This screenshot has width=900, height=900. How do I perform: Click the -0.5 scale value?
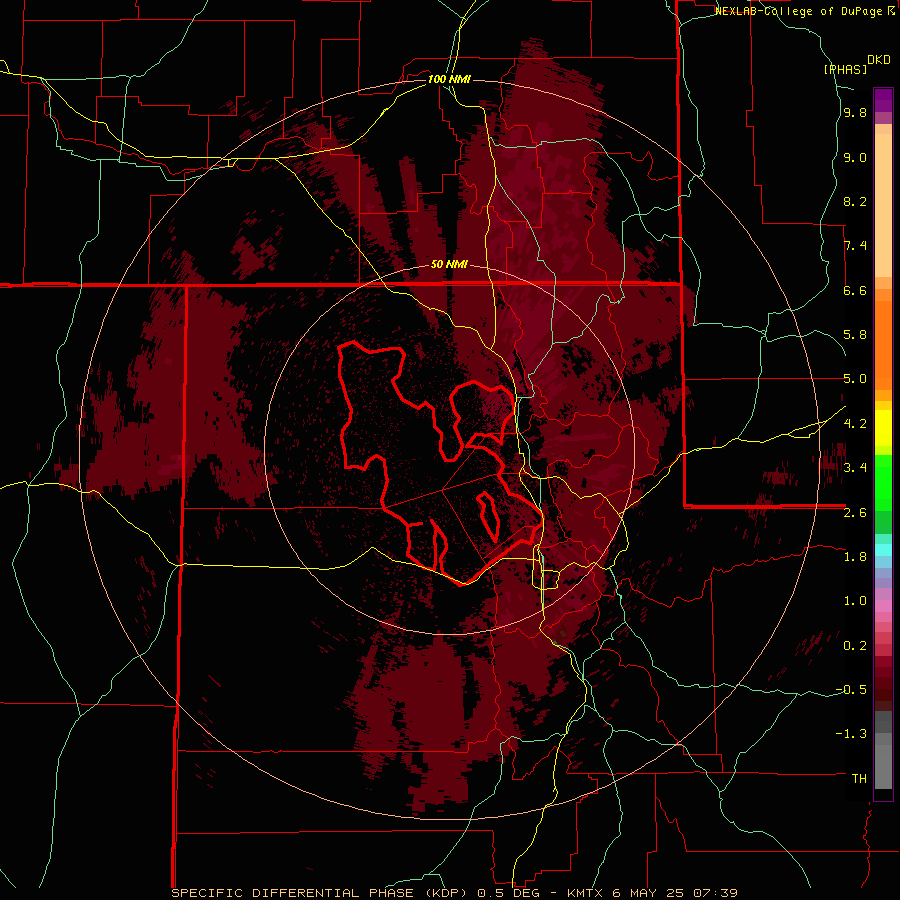coord(851,689)
